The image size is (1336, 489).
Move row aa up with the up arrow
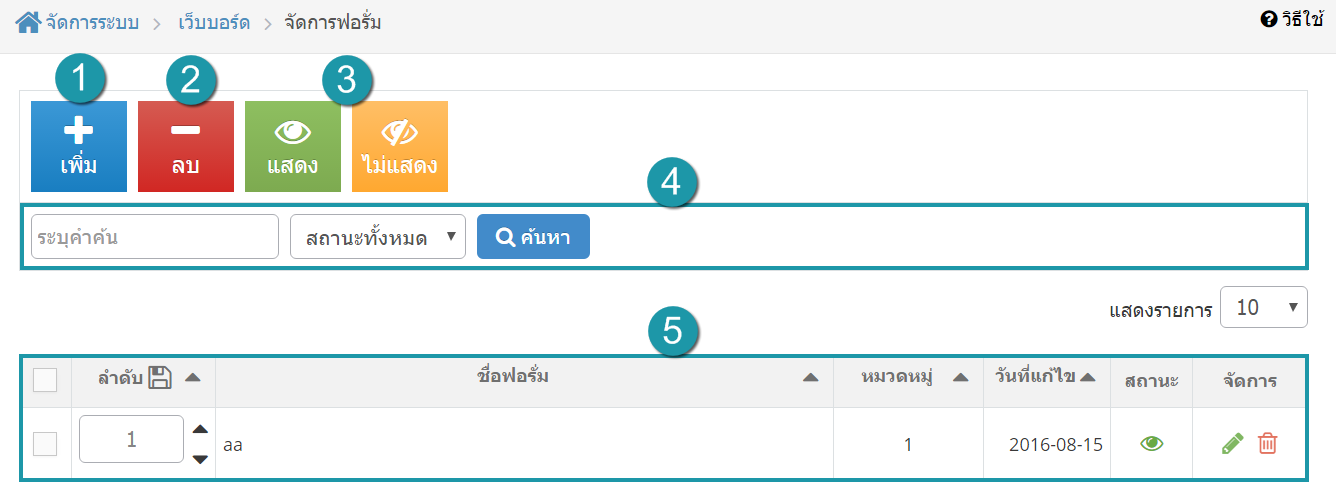(x=200, y=429)
